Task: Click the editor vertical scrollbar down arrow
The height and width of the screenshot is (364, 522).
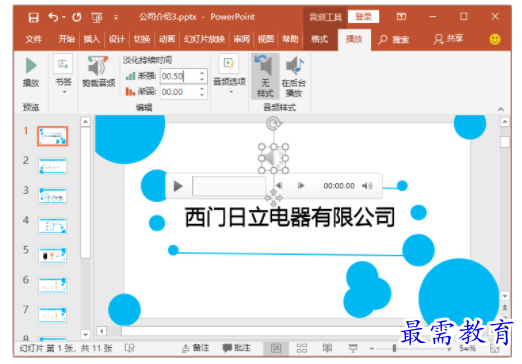Action: [505, 296]
